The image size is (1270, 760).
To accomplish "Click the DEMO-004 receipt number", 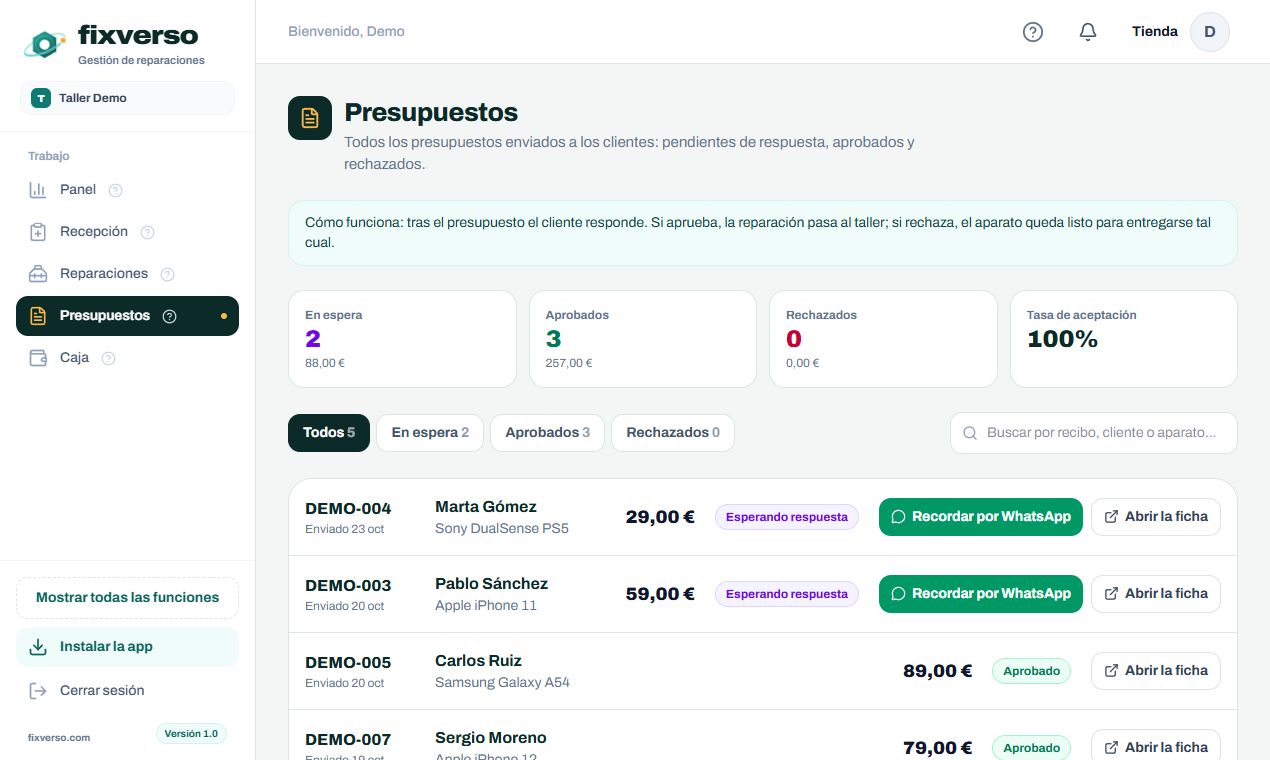I will [x=348, y=508].
